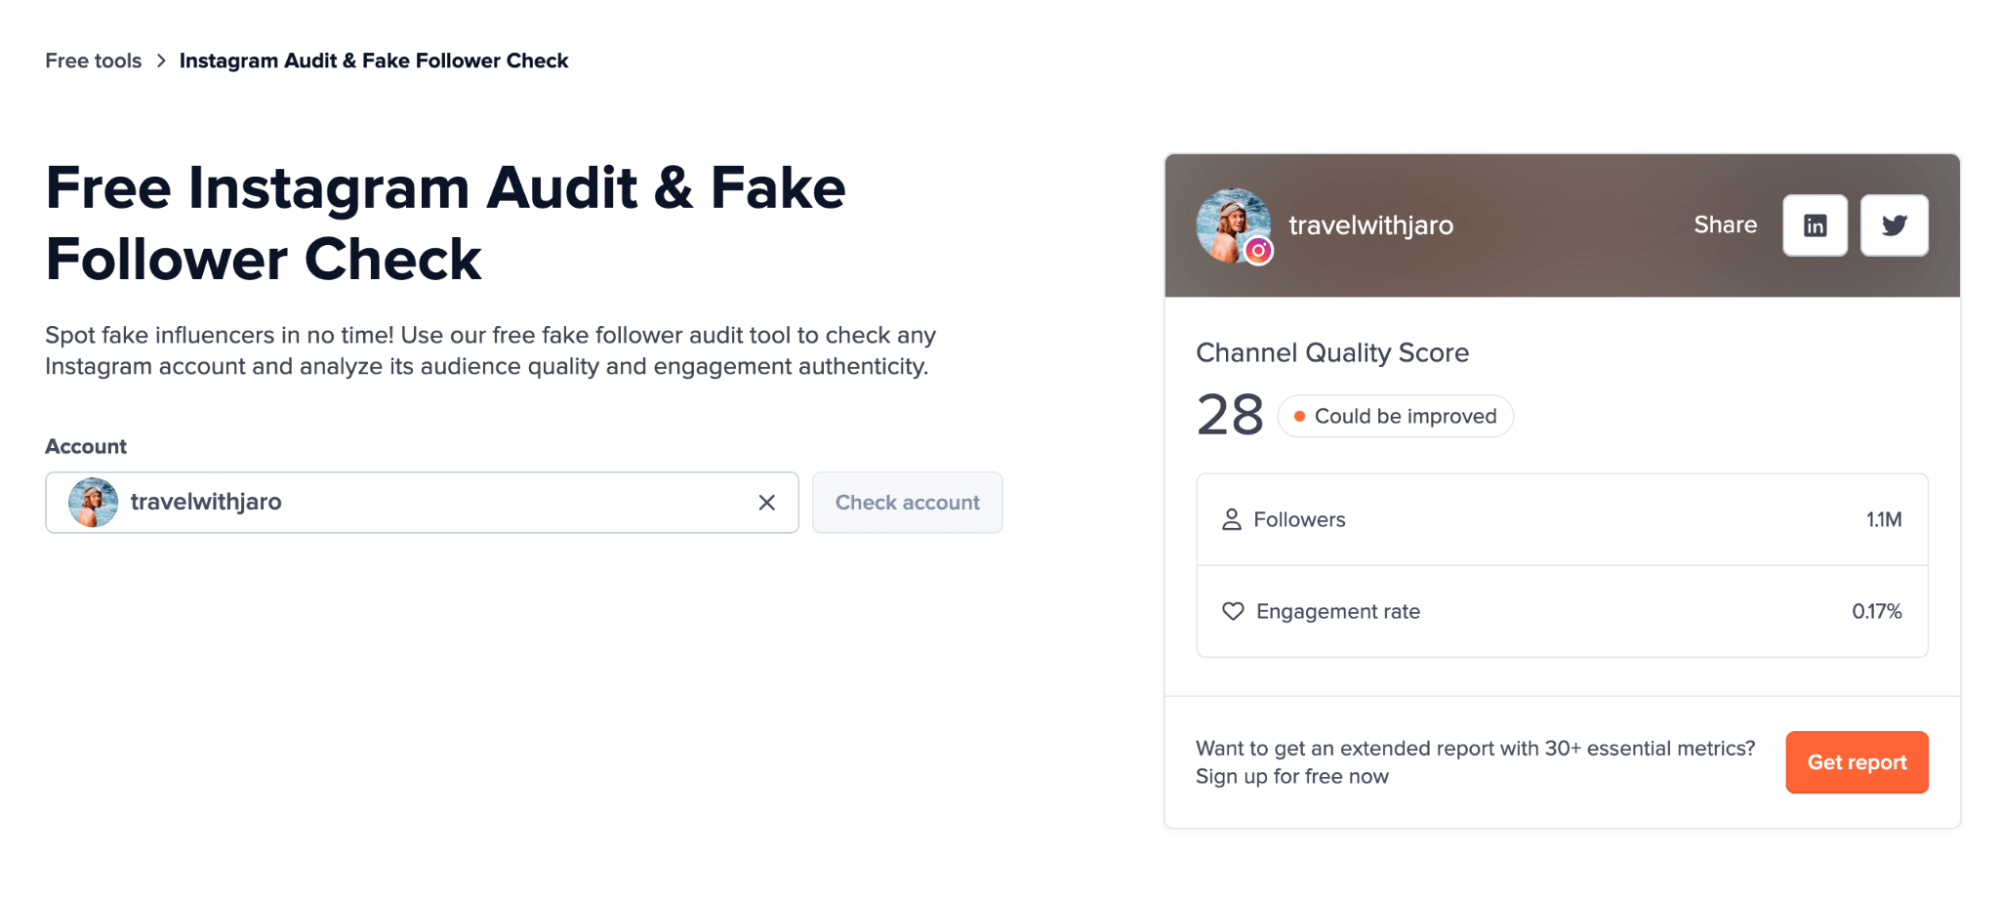The height and width of the screenshot is (906, 1999).
Task: Click the orange dot in the status badge
Action: 1298,417
